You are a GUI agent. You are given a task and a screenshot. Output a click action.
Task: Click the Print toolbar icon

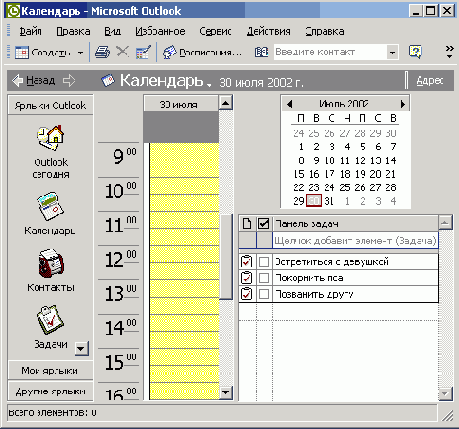pyautogui.click(x=102, y=52)
